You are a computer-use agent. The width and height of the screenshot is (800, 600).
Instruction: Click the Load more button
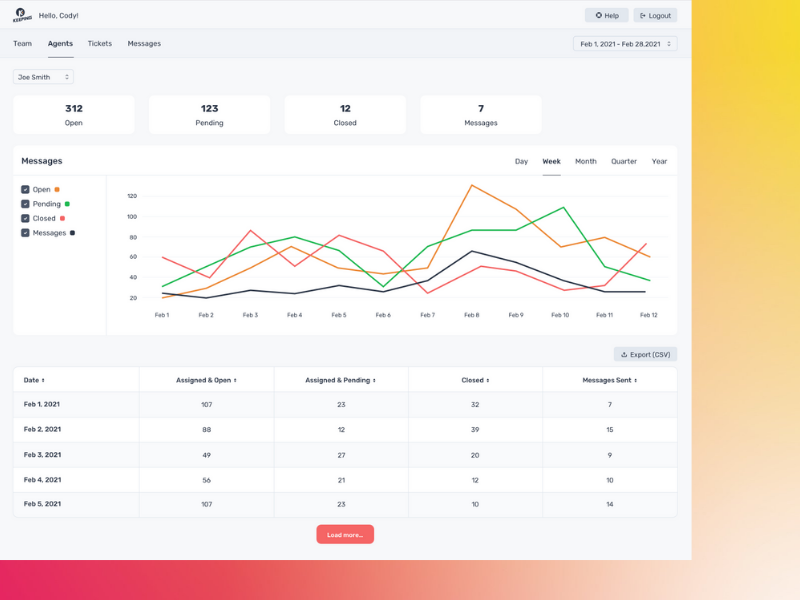coord(345,534)
